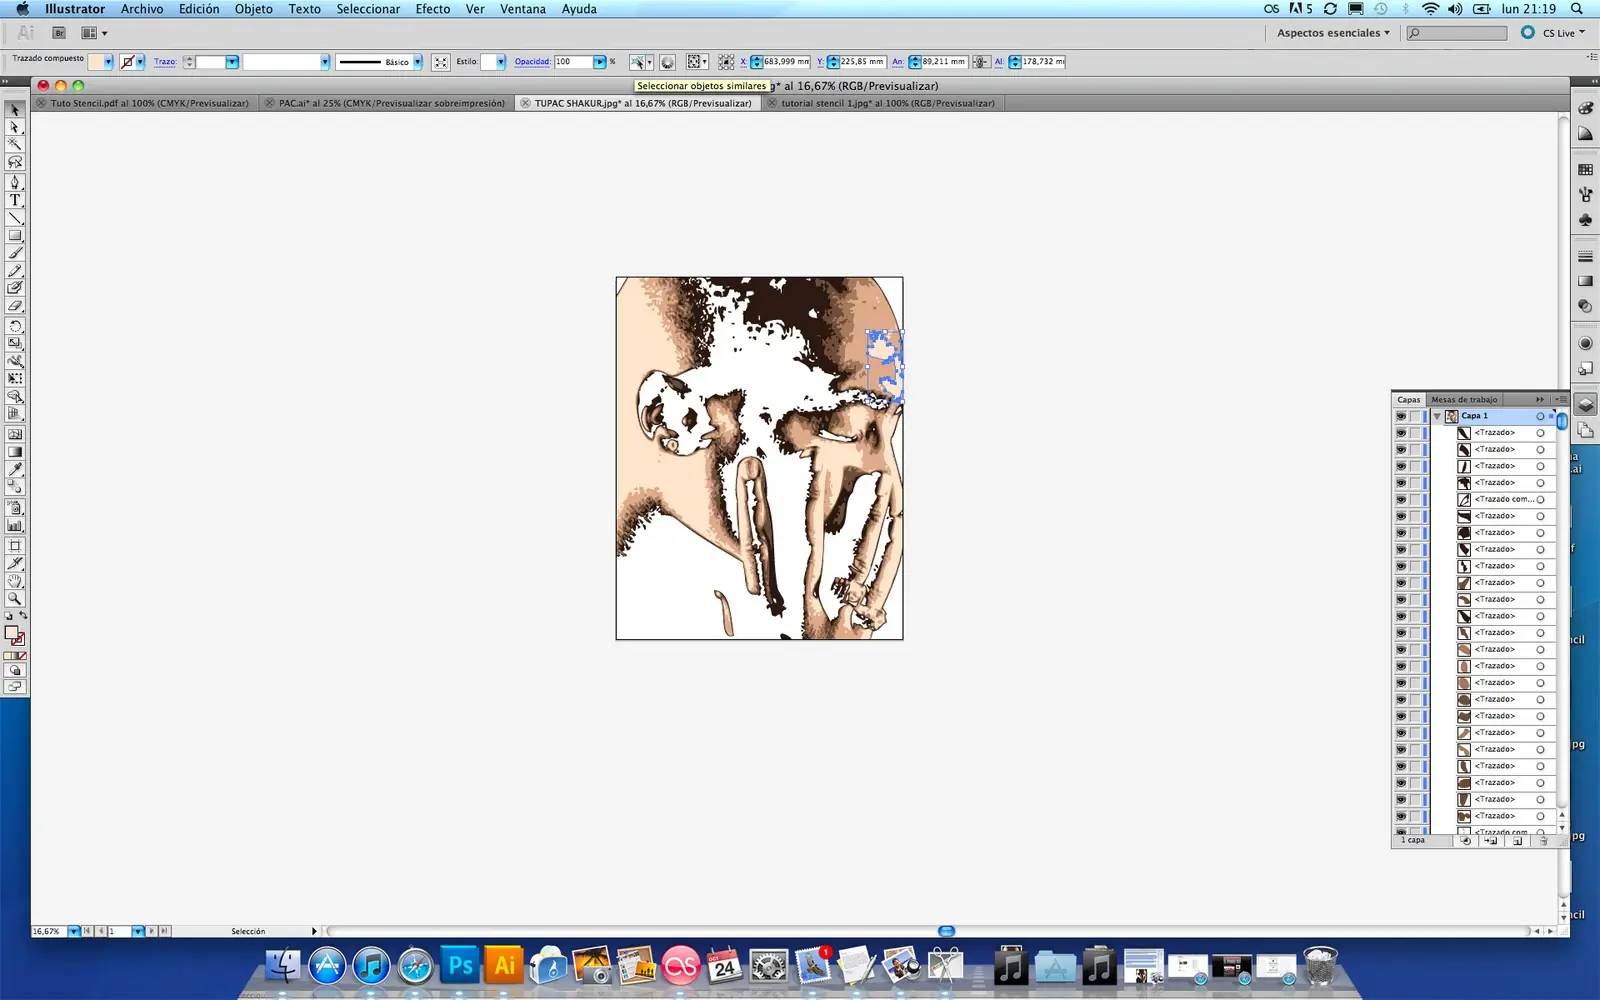Click target circle of first Trazado sublayer

pos(1540,433)
